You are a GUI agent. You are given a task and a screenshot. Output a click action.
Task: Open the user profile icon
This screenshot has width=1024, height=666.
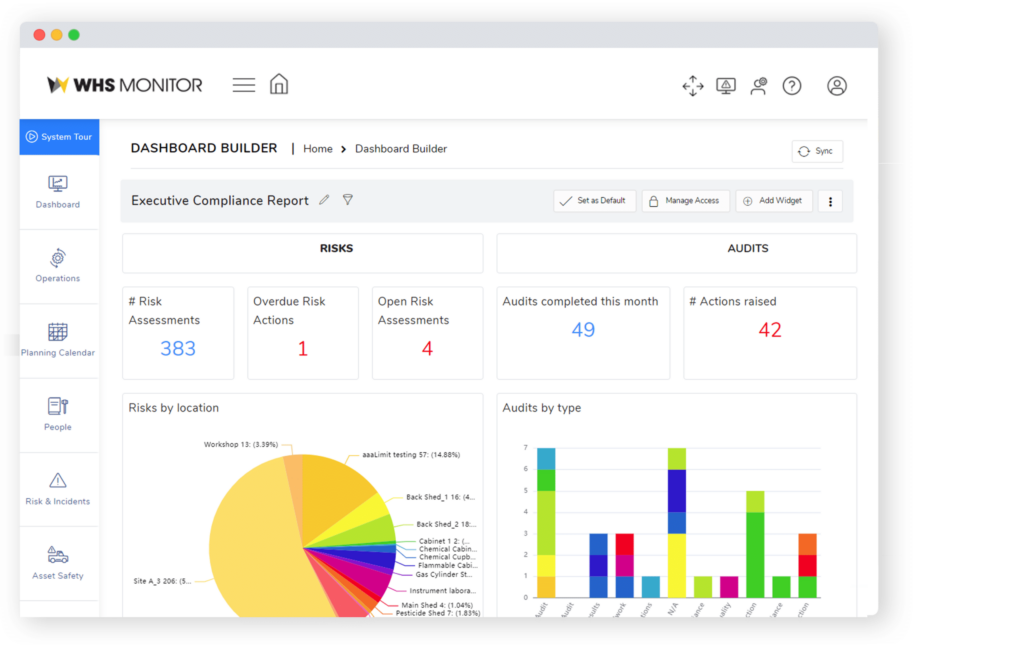837,86
